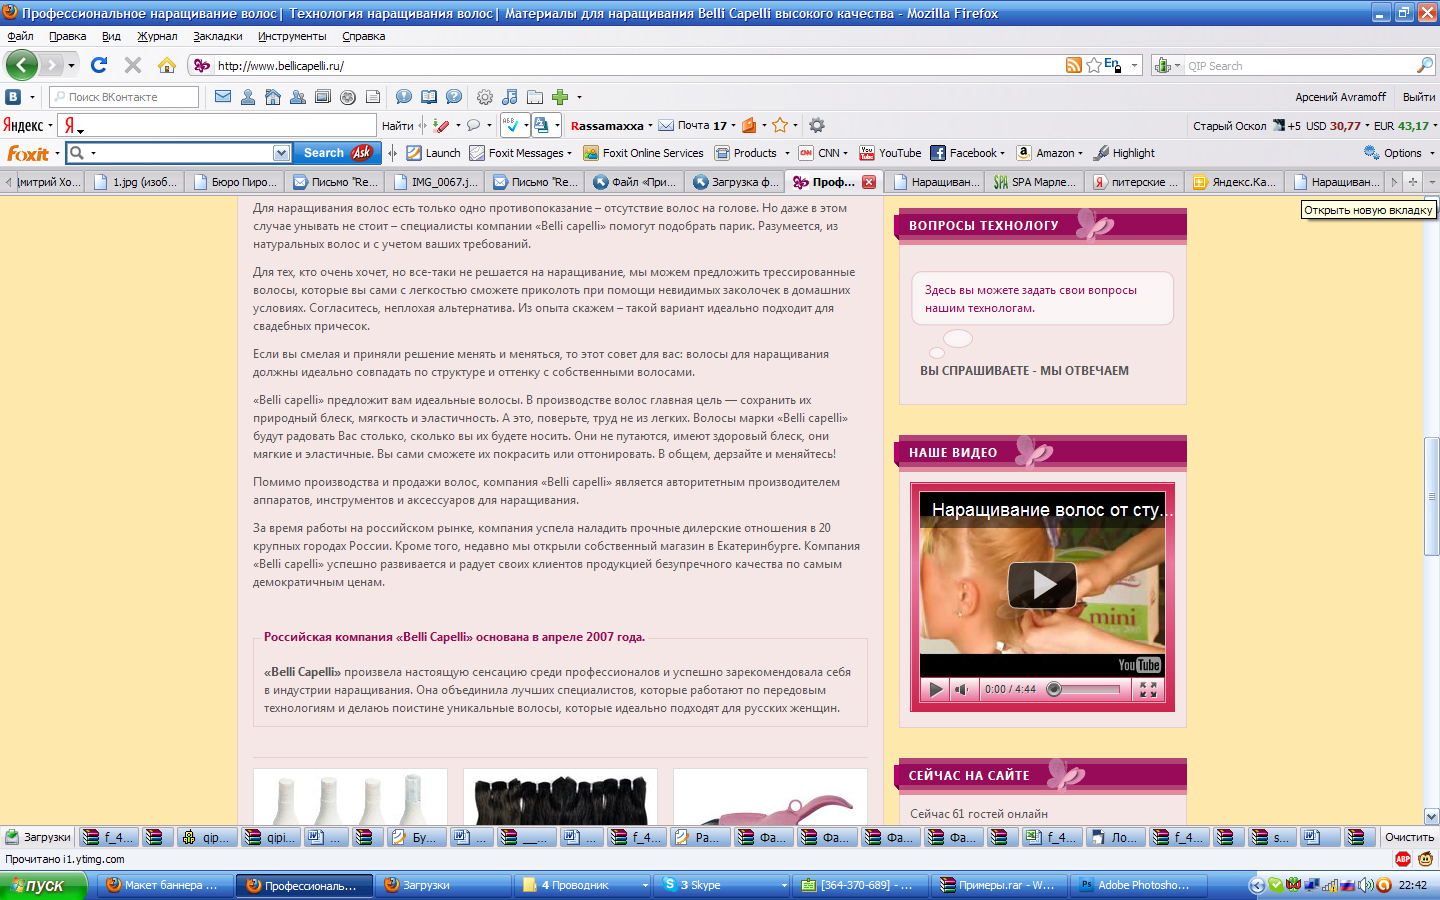Expand the Facebook toolbar dropdown

[1002, 154]
